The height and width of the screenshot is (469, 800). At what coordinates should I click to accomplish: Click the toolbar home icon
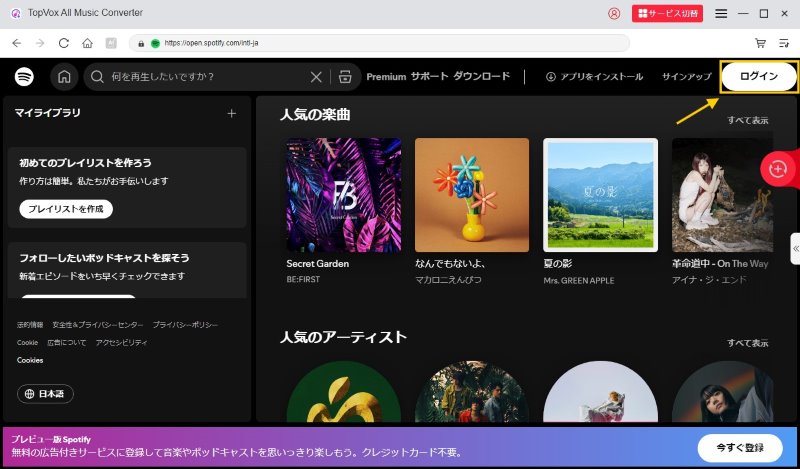pyautogui.click(x=87, y=43)
